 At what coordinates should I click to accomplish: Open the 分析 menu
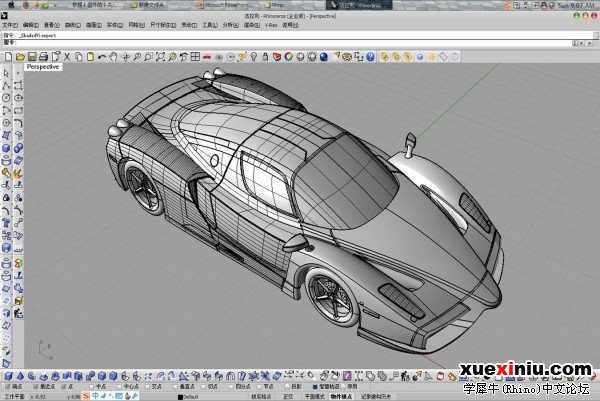click(x=230, y=25)
